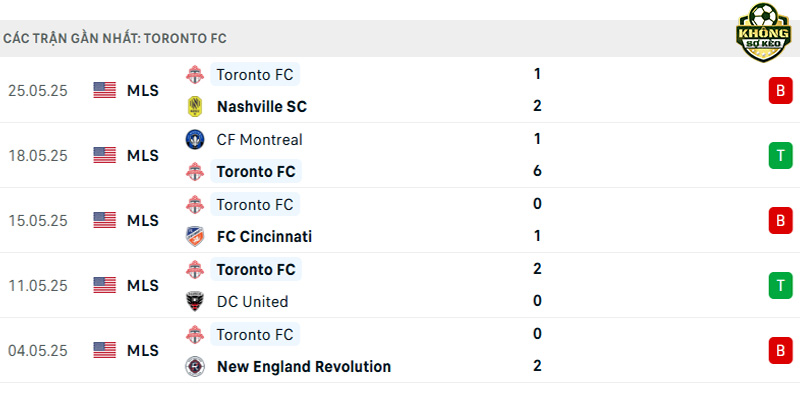Click the DC United team crest
The image size is (800, 400).
pos(195,301)
